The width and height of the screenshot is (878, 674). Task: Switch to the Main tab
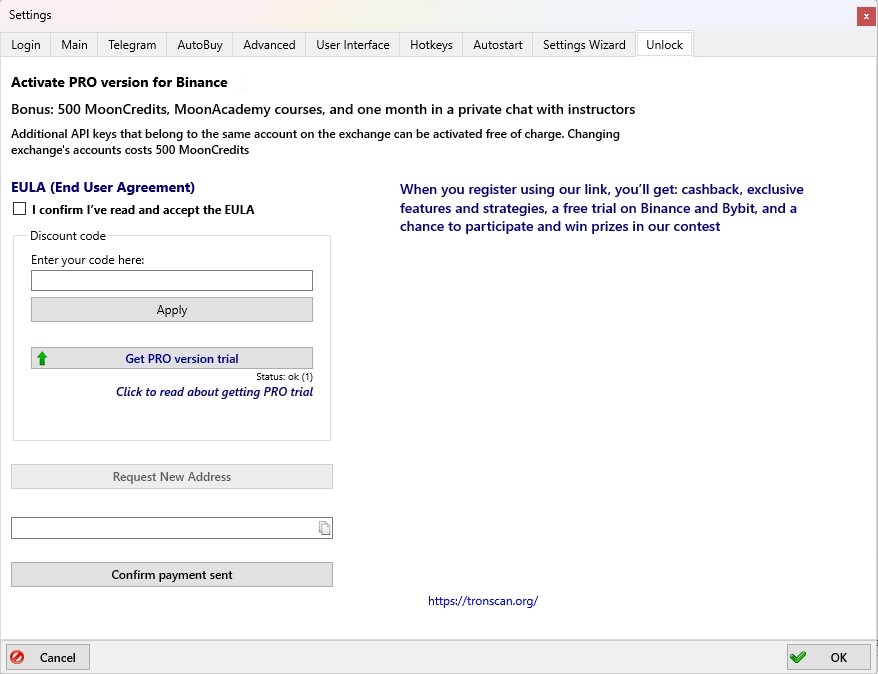pos(74,45)
